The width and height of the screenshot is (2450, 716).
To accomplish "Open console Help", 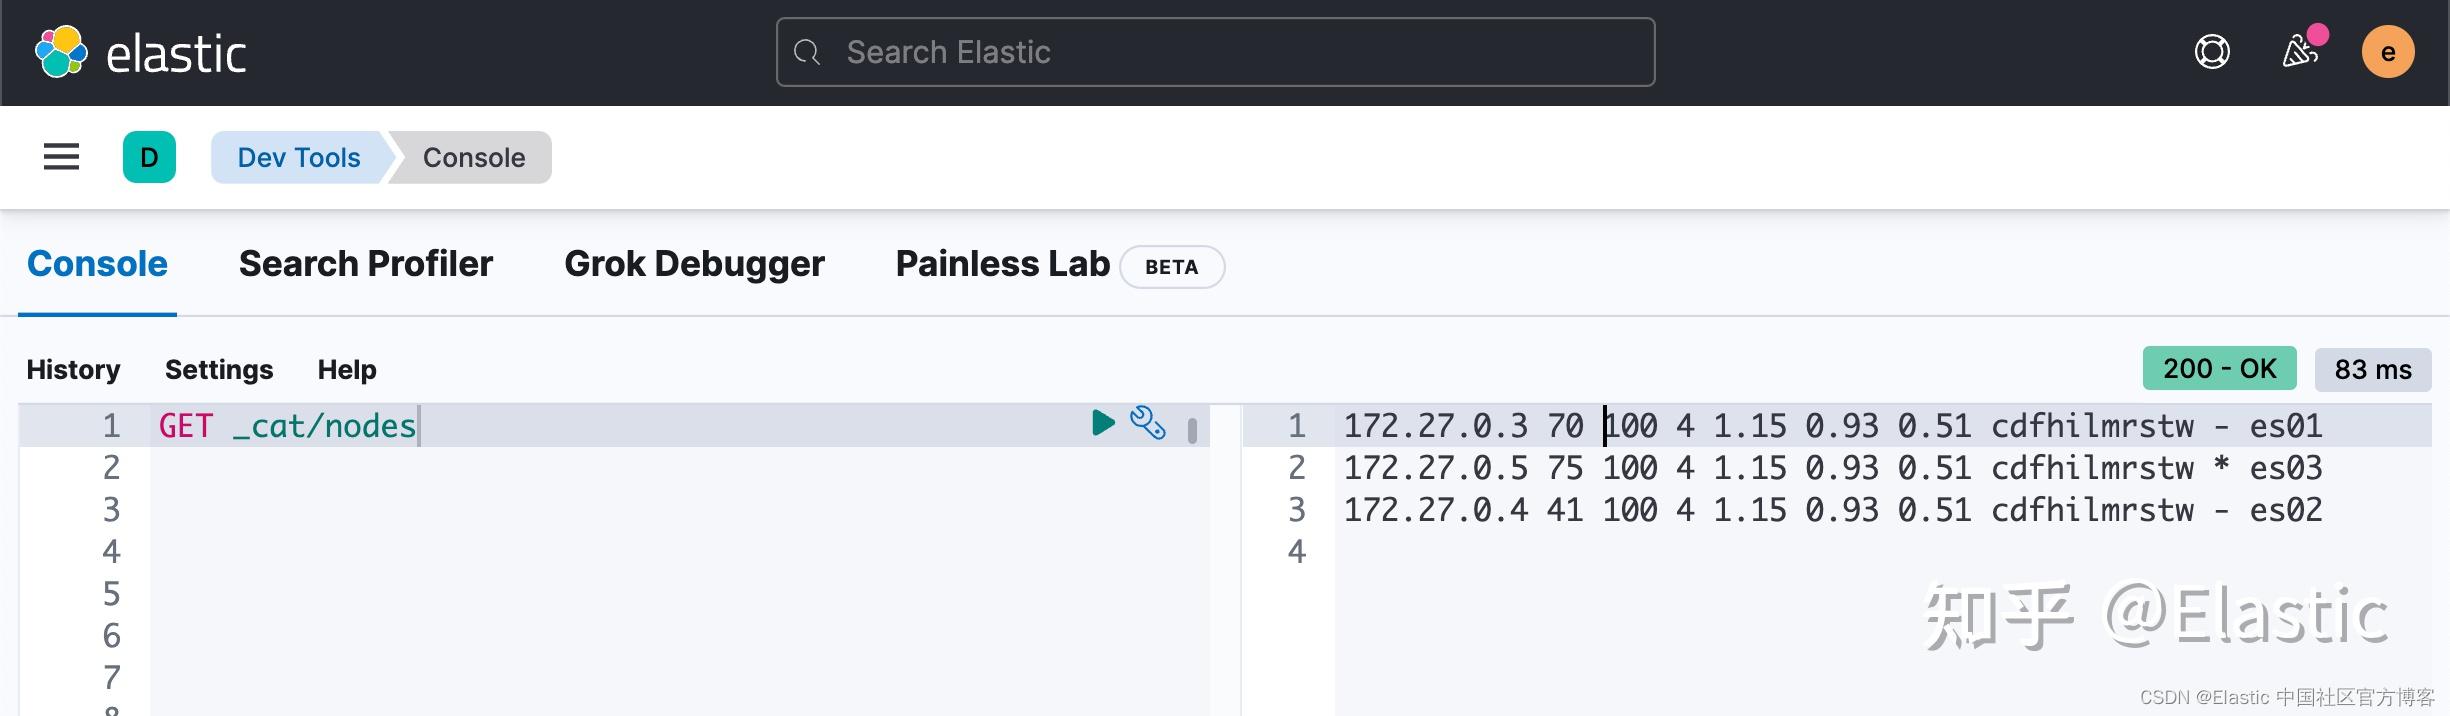I will [347, 370].
